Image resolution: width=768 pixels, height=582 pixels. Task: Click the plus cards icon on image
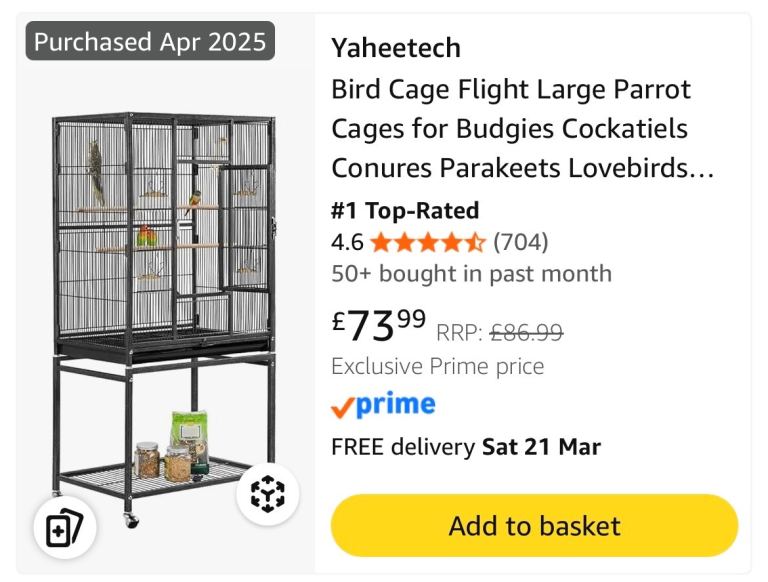[x=64, y=528]
